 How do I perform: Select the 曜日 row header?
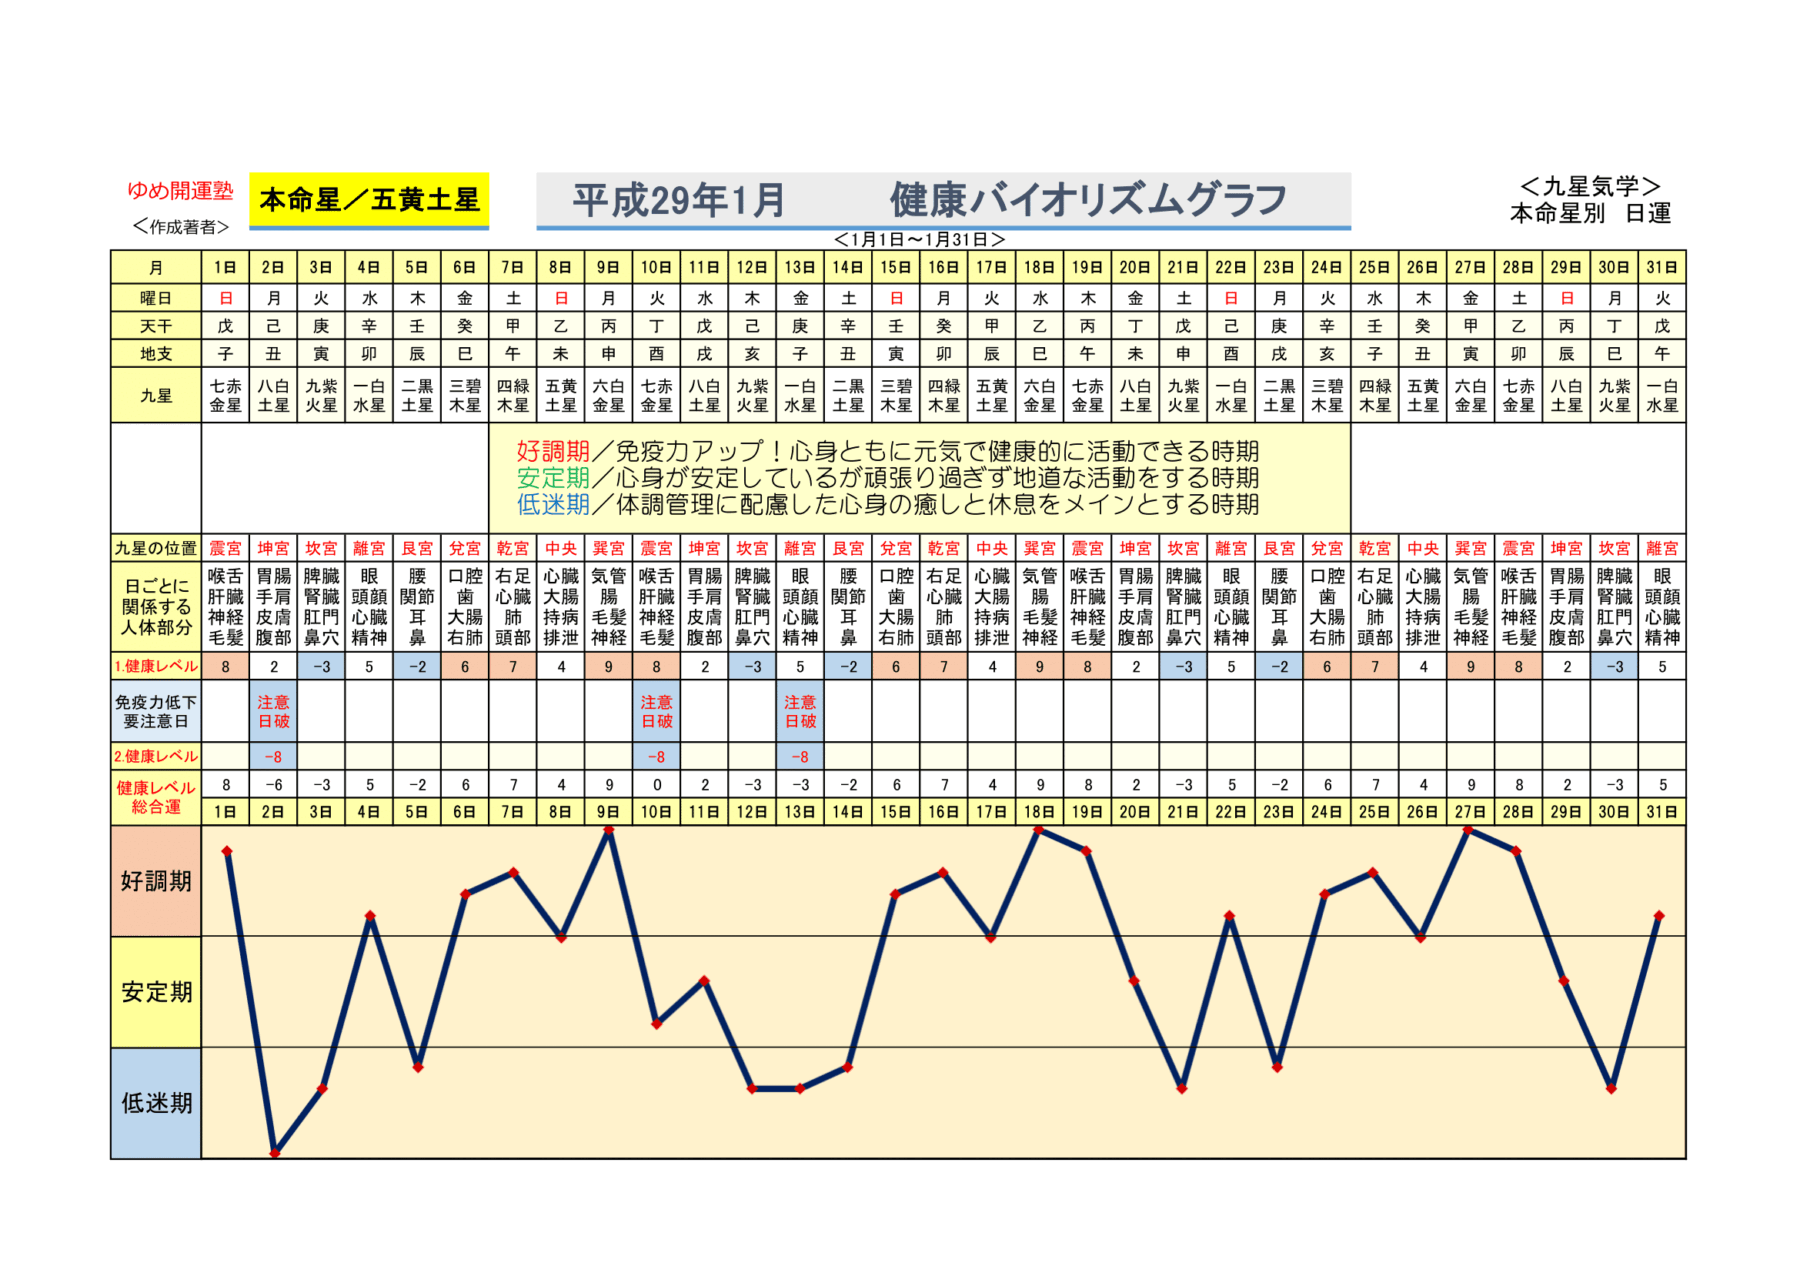tap(156, 298)
